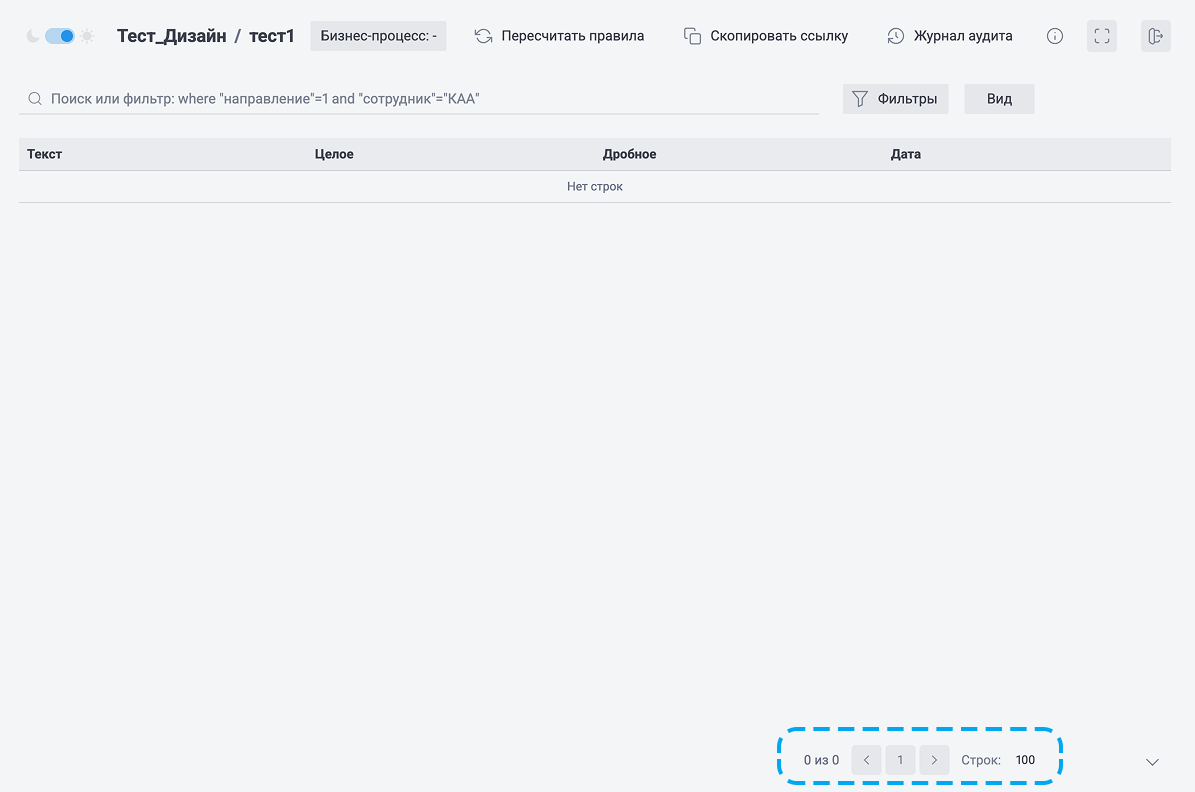Sort by the Дробное column header

[630, 154]
